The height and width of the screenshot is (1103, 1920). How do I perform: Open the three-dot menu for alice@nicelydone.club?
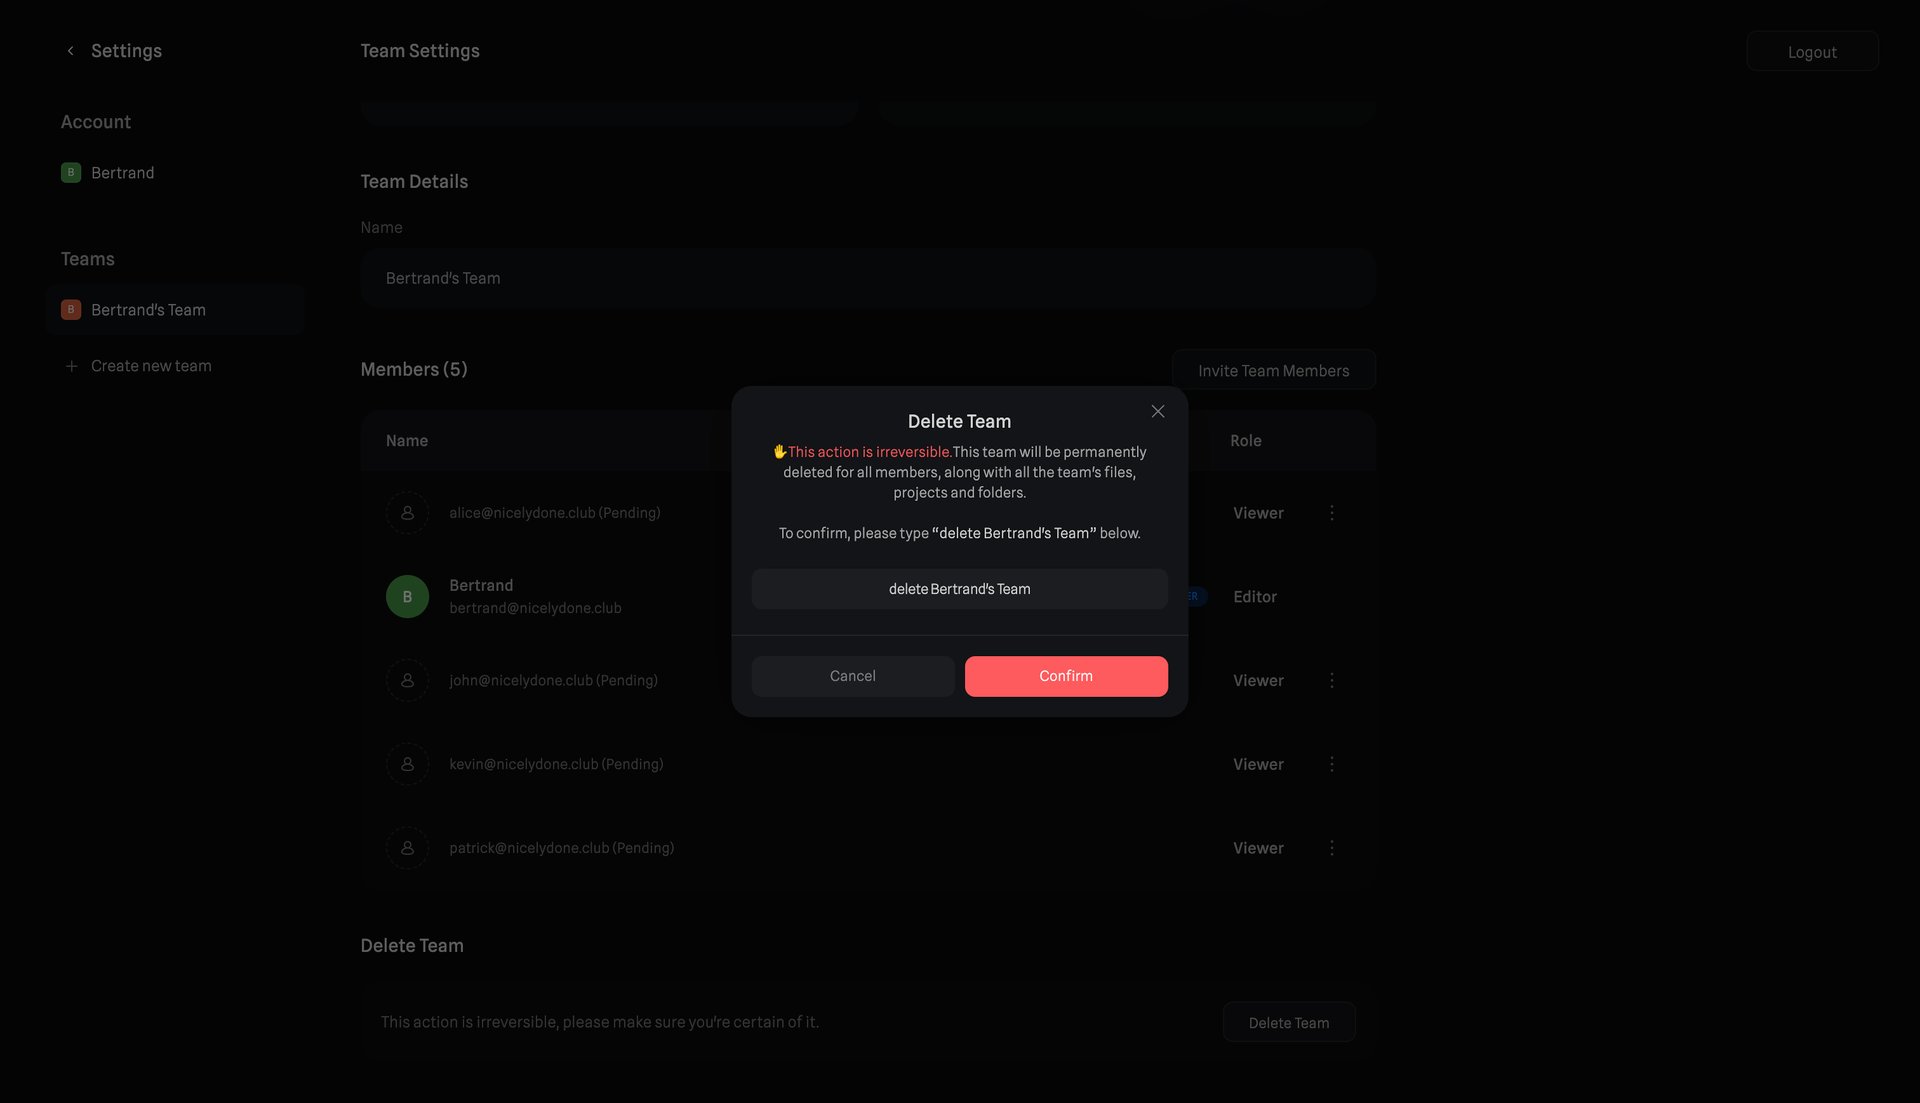(1332, 512)
